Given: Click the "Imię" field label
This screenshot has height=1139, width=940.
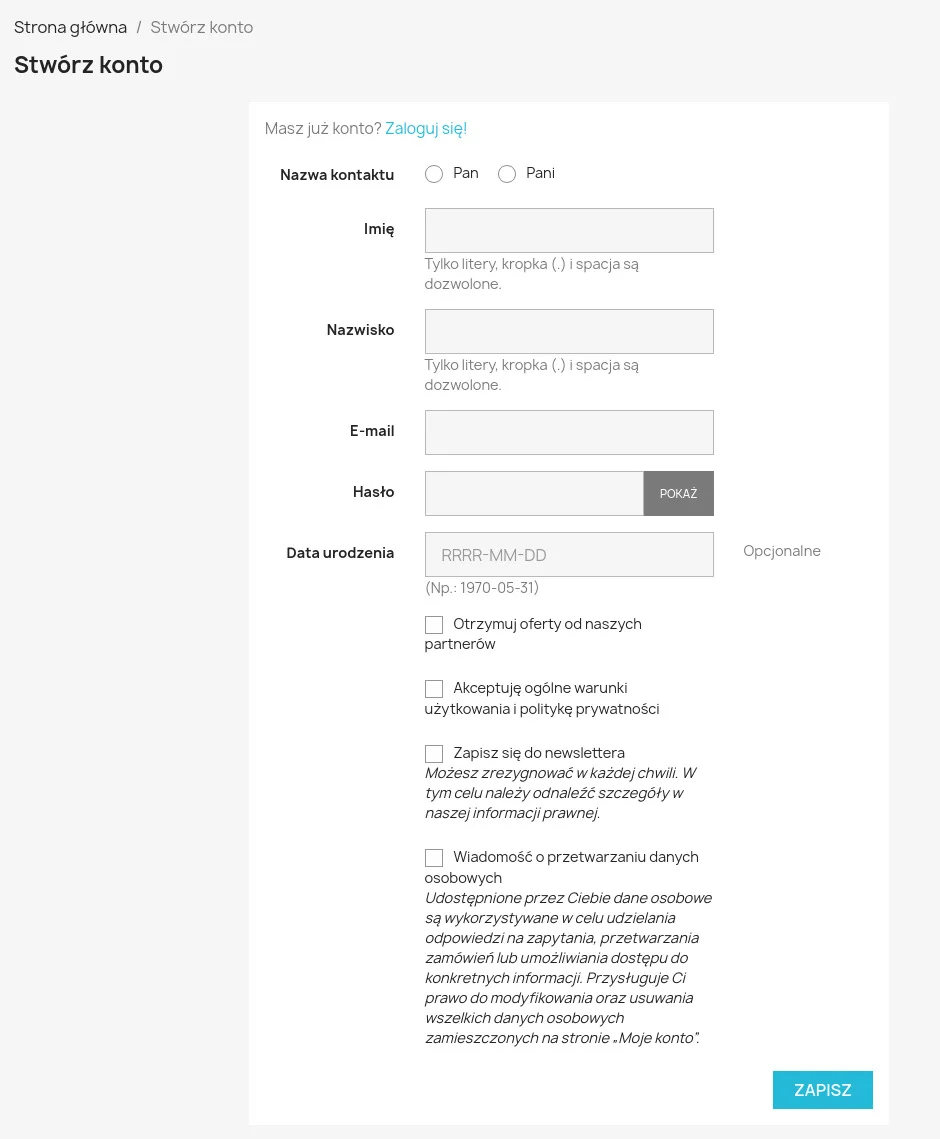Looking at the screenshot, I should tap(379, 229).
